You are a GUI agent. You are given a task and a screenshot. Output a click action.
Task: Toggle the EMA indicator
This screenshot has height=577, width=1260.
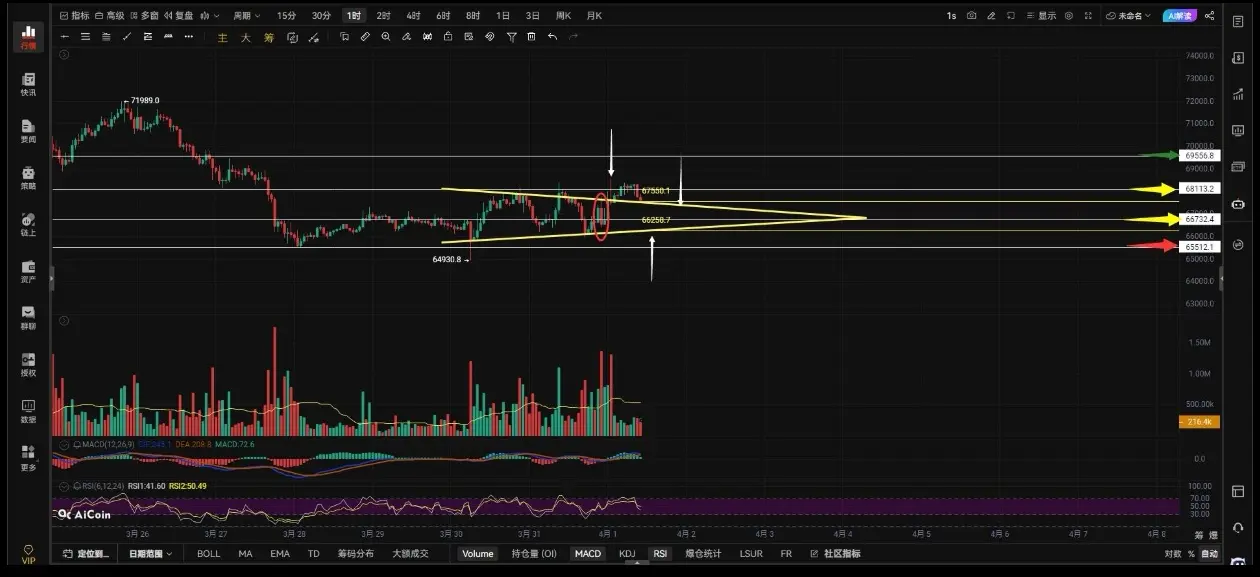280,553
